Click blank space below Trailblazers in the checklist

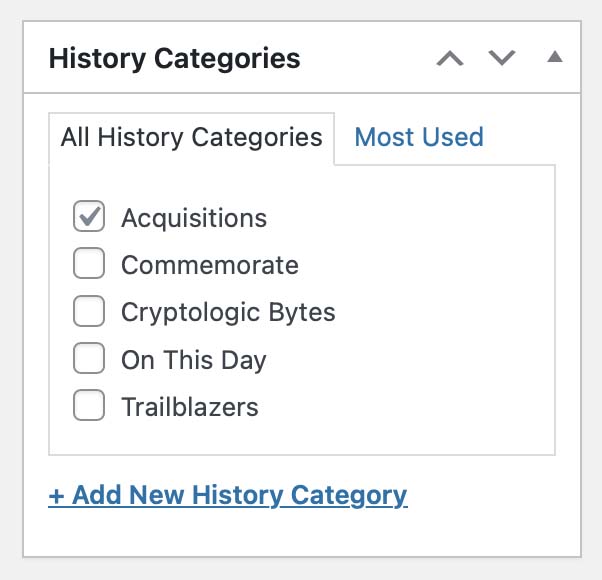coord(300,437)
